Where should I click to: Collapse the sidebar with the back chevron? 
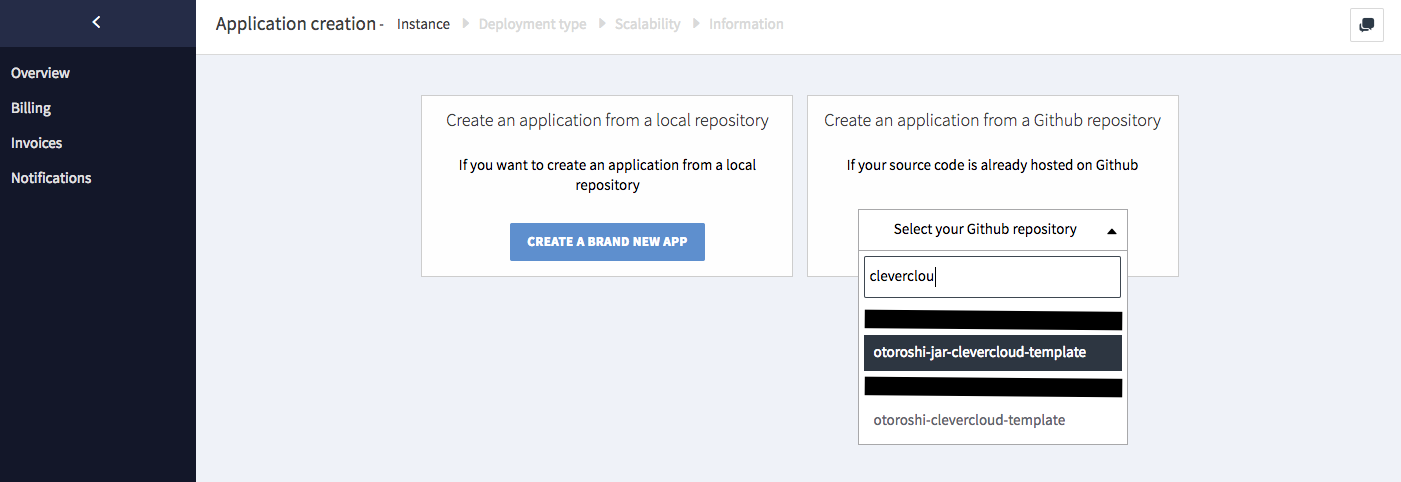[96, 22]
